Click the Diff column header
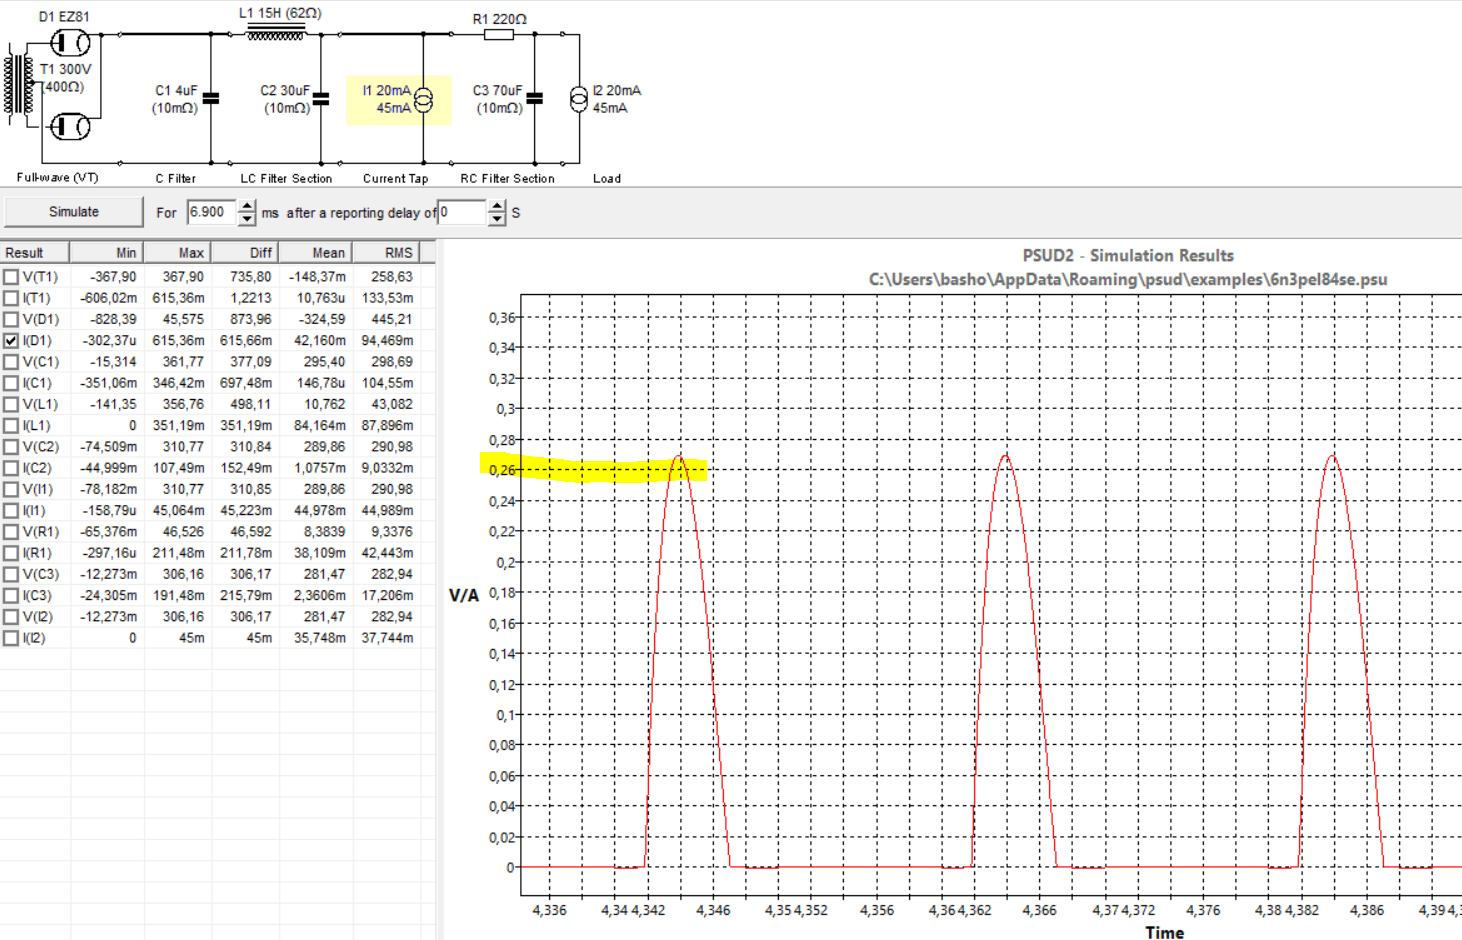Screen dimensions: 1462x940 pos(245,253)
